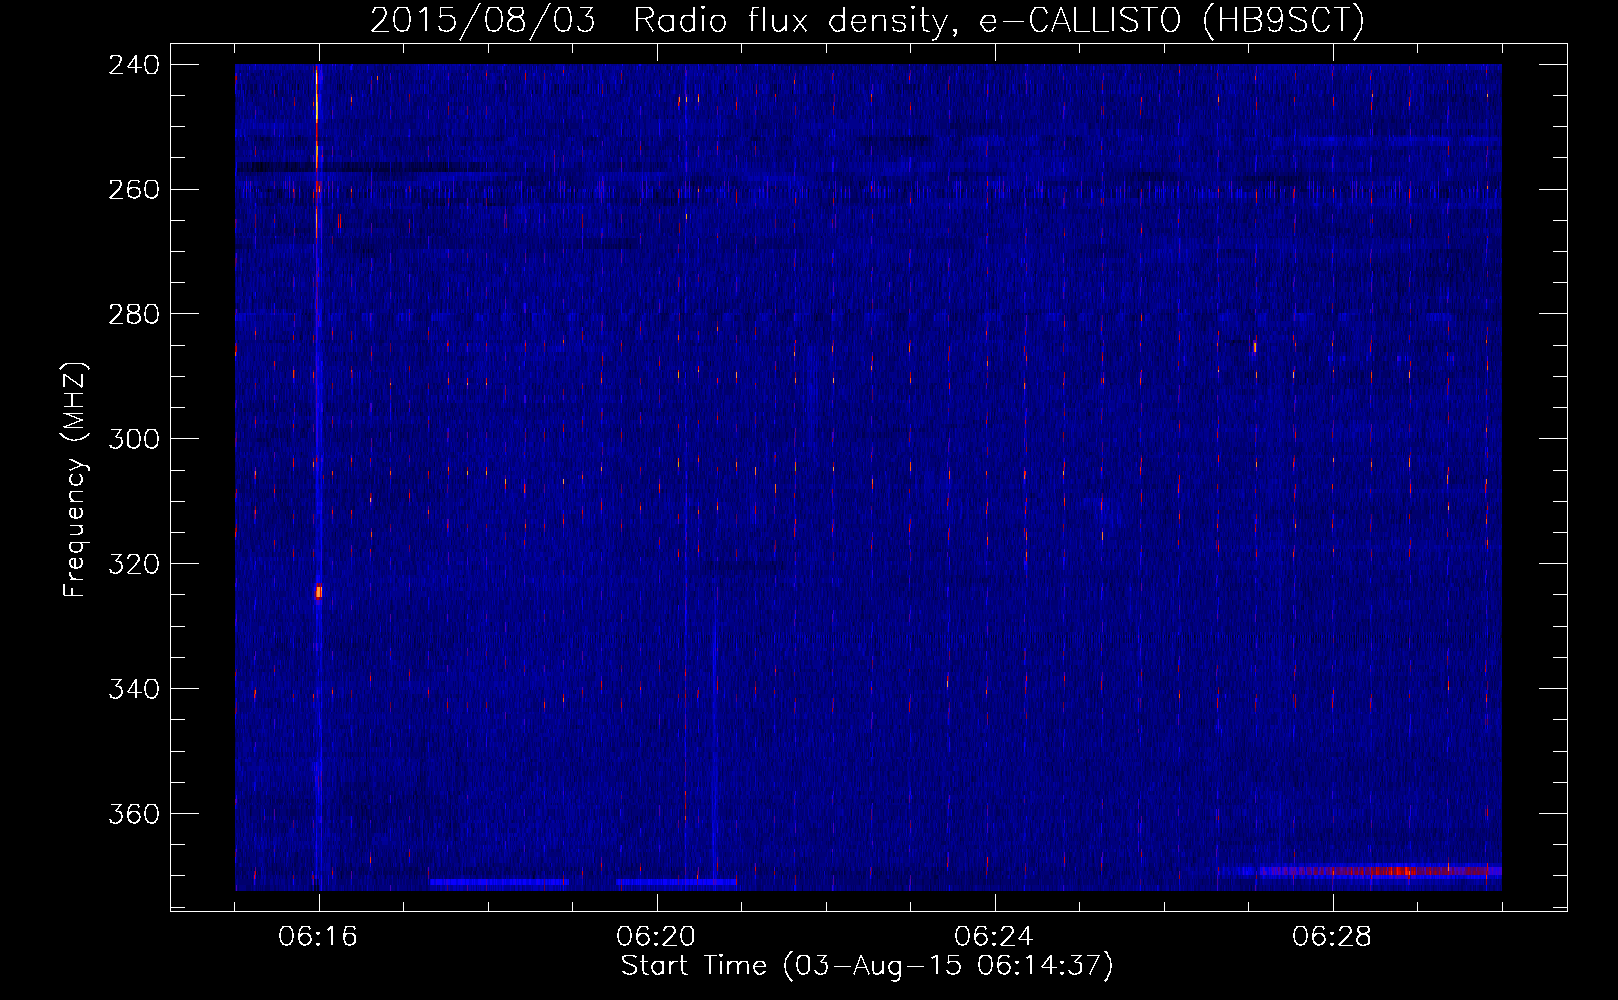
Task: Click the 280 frequency tick label
Action: pos(134,315)
